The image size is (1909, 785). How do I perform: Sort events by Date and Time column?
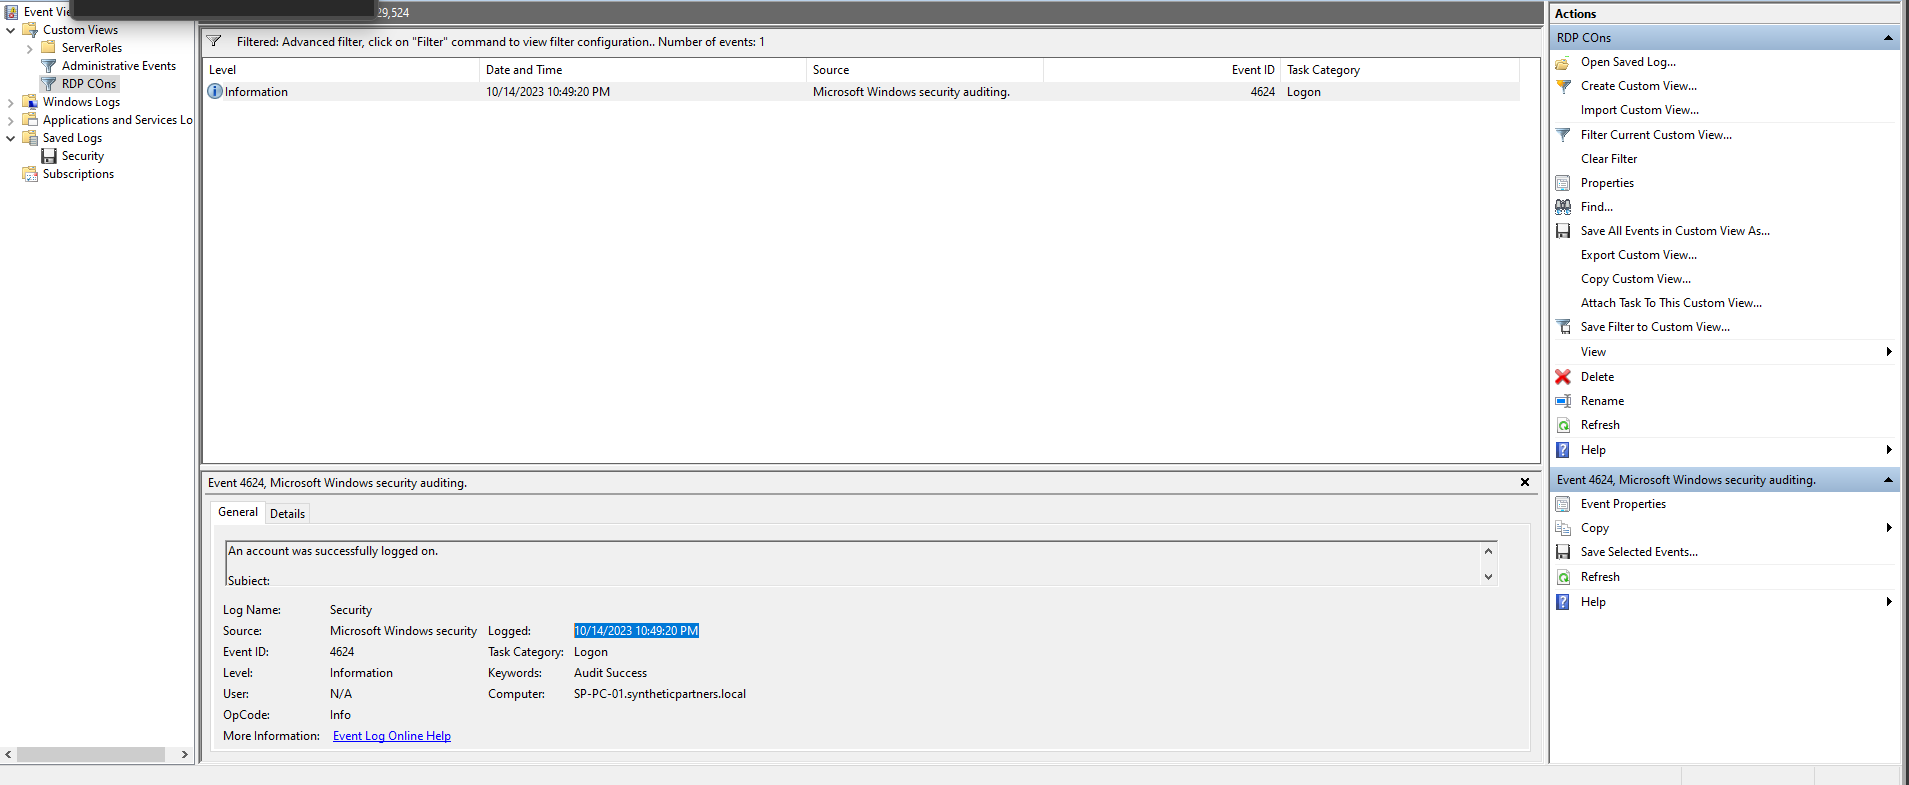coord(640,70)
